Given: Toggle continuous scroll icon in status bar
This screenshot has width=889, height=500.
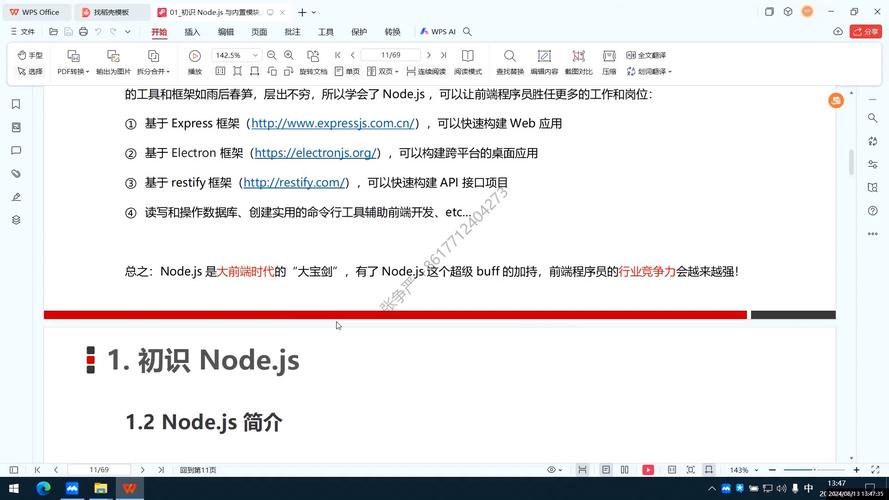Looking at the screenshot, I should click(x=582, y=470).
